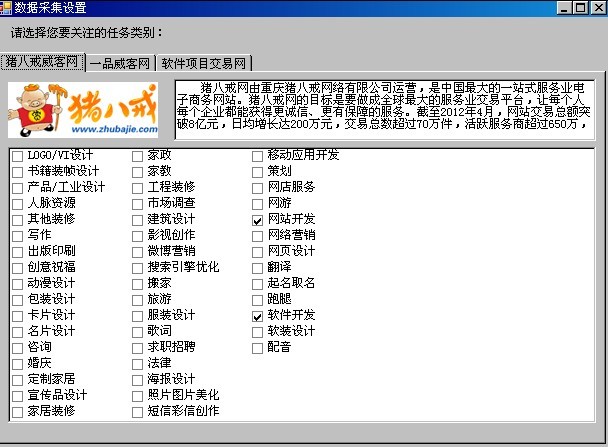Select the 猪八戒威客网 tab
The image size is (608, 447).
pyautogui.click(x=42, y=62)
